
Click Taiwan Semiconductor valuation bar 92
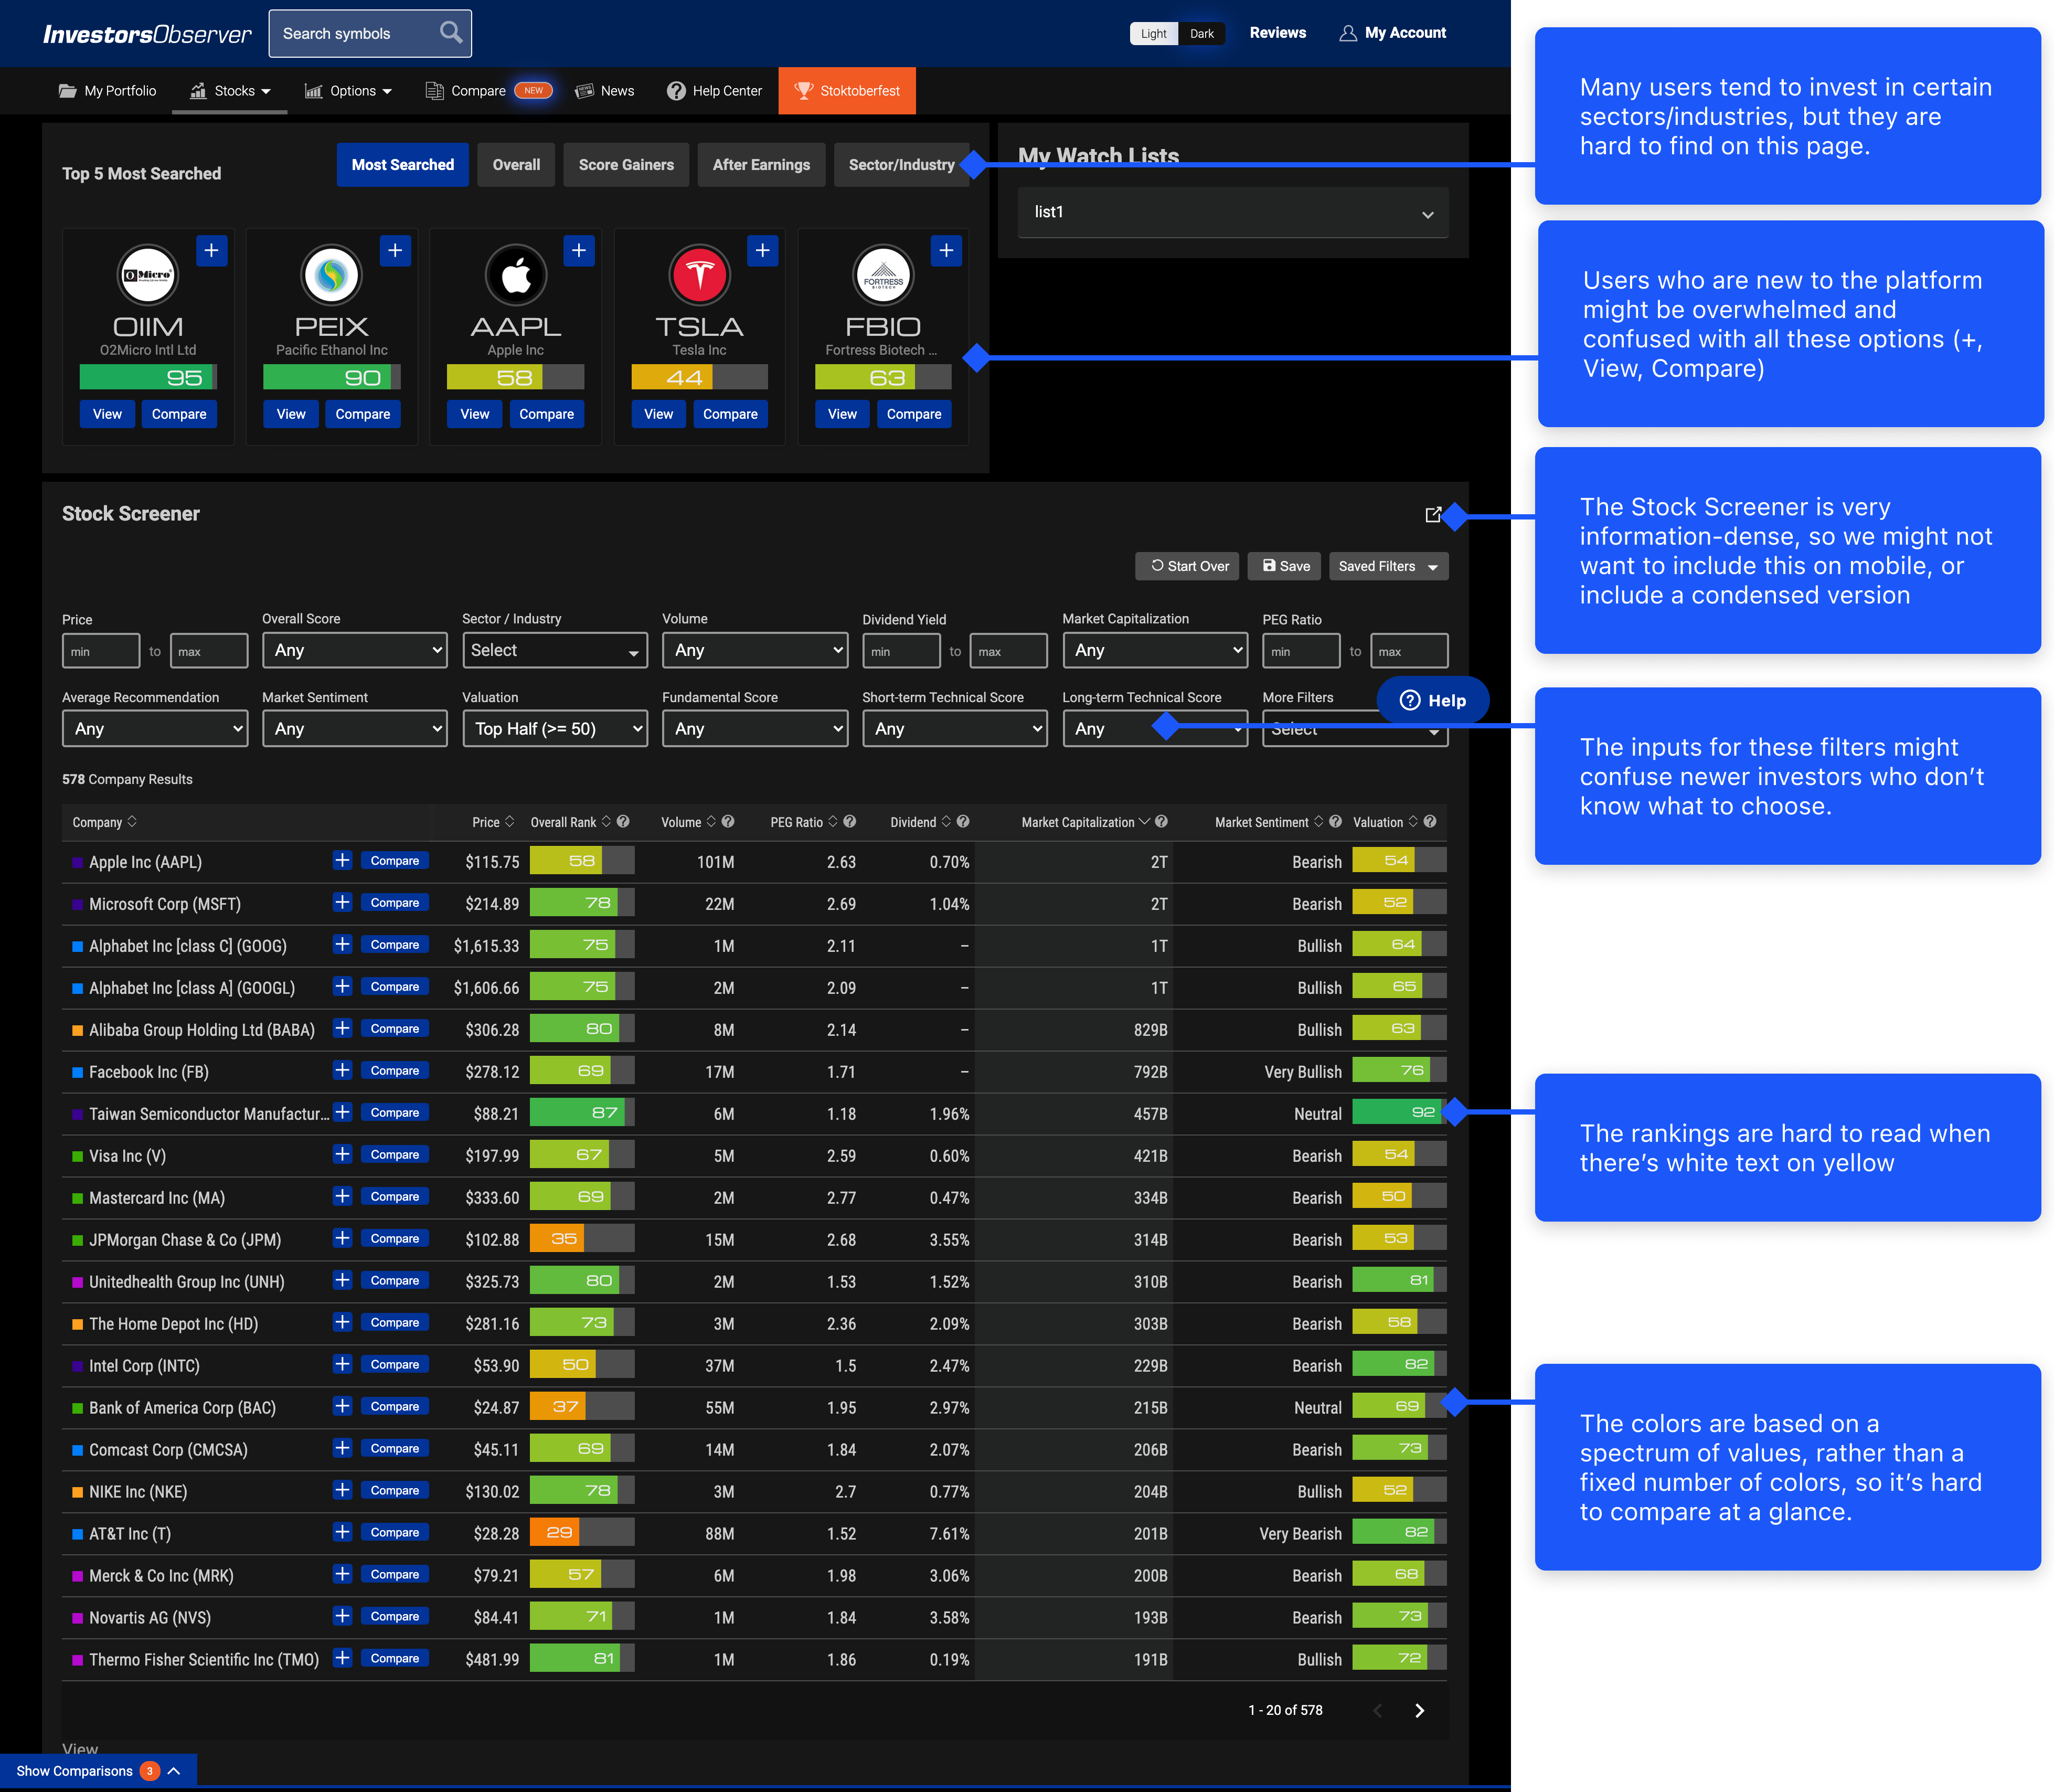point(1399,1112)
